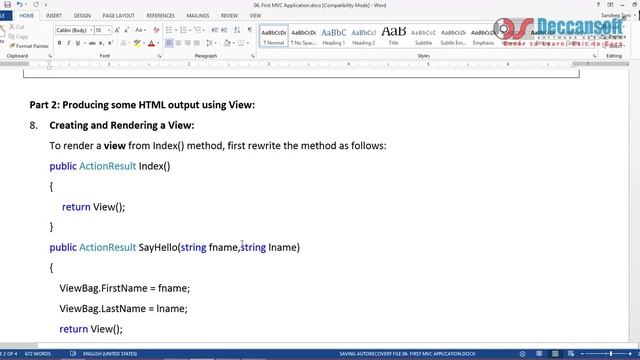640x360 pixels.
Task: Click the Redo icon in quick access toolbar
Action: tap(36, 5)
